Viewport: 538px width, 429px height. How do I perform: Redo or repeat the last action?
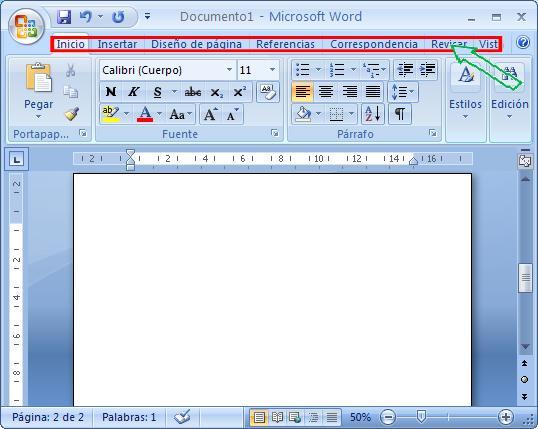coord(118,16)
